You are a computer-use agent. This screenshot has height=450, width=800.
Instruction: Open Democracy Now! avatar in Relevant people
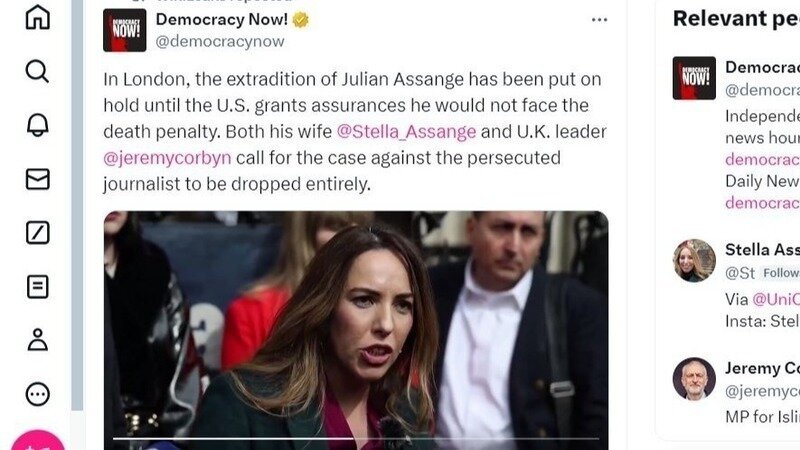tap(694, 78)
